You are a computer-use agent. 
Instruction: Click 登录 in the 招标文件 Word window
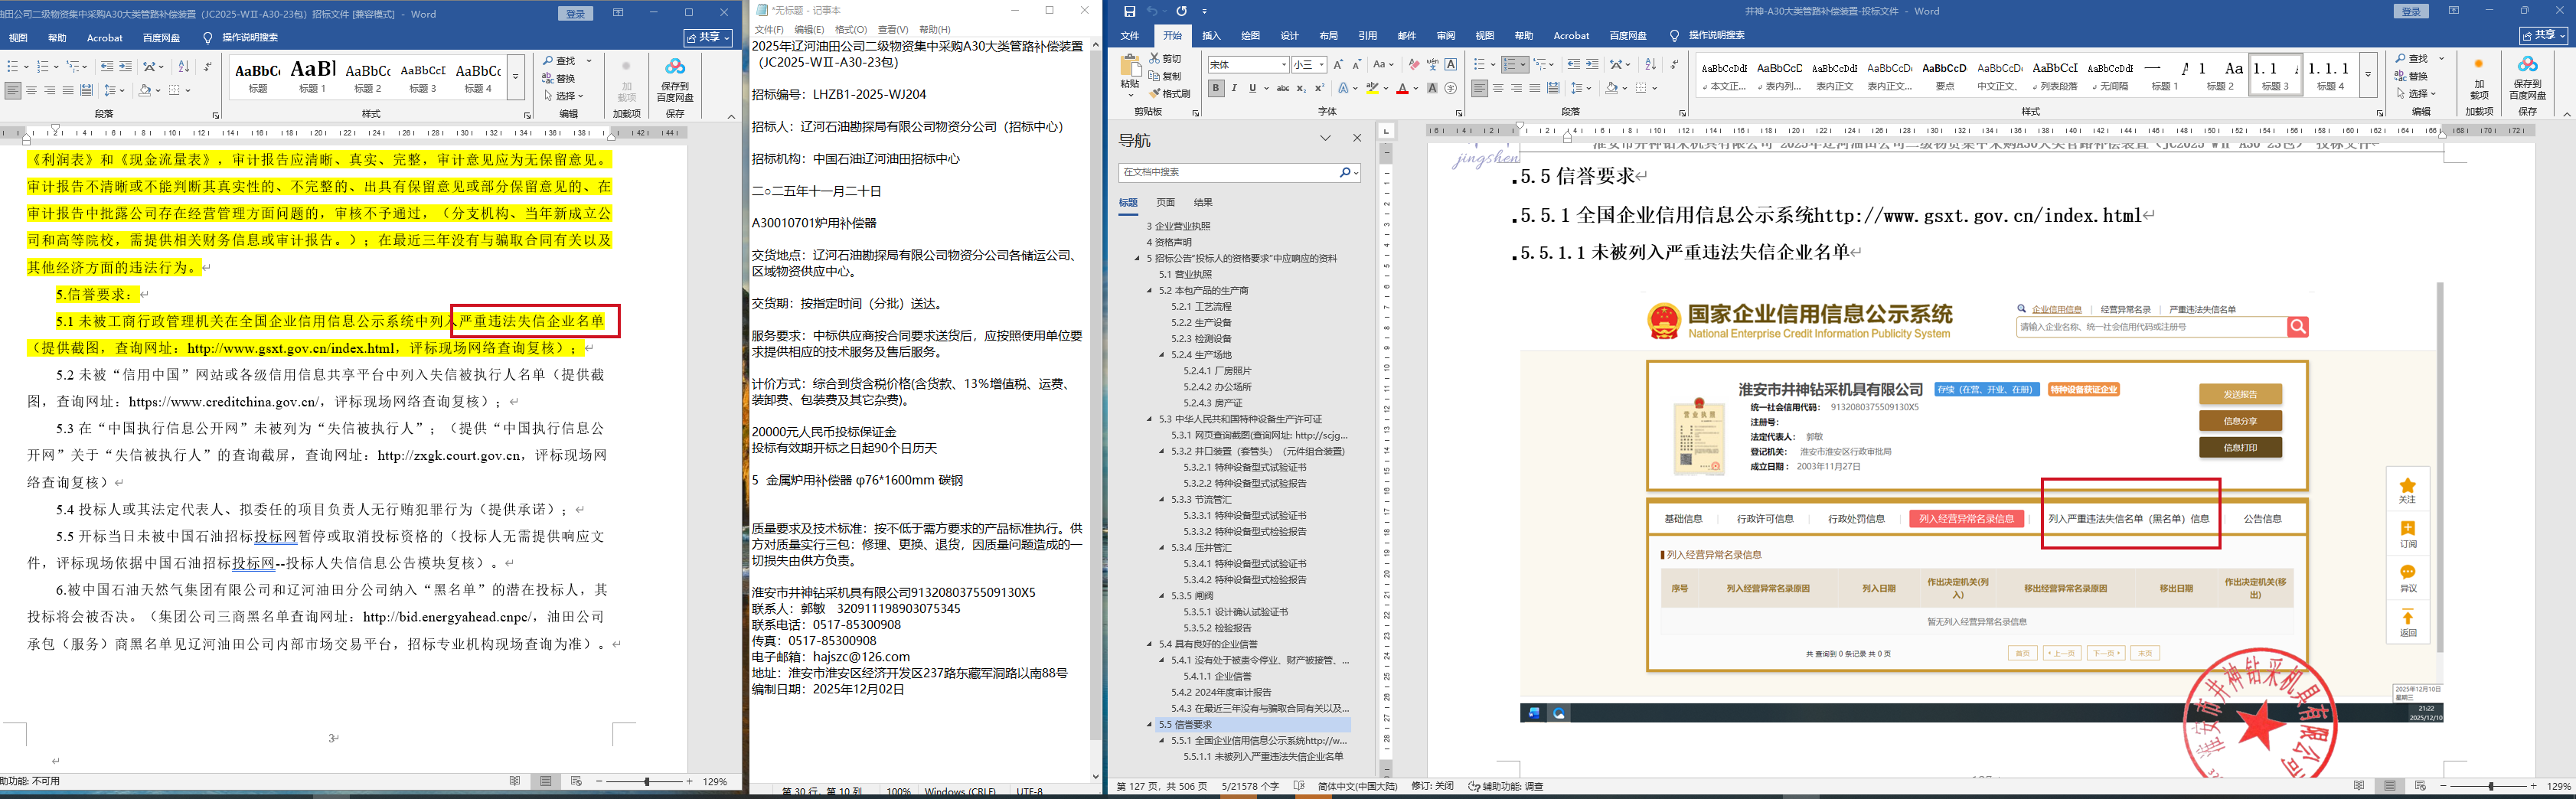pyautogui.click(x=576, y=13)
